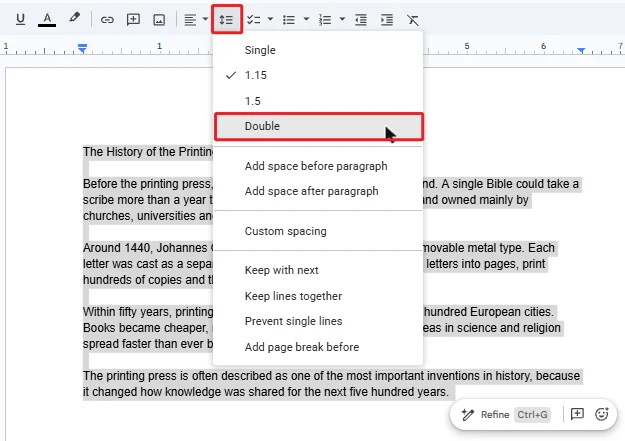The image size is (625, 441).
Task: Select 1.5 line spacing
Action: [x=318, y=101]
